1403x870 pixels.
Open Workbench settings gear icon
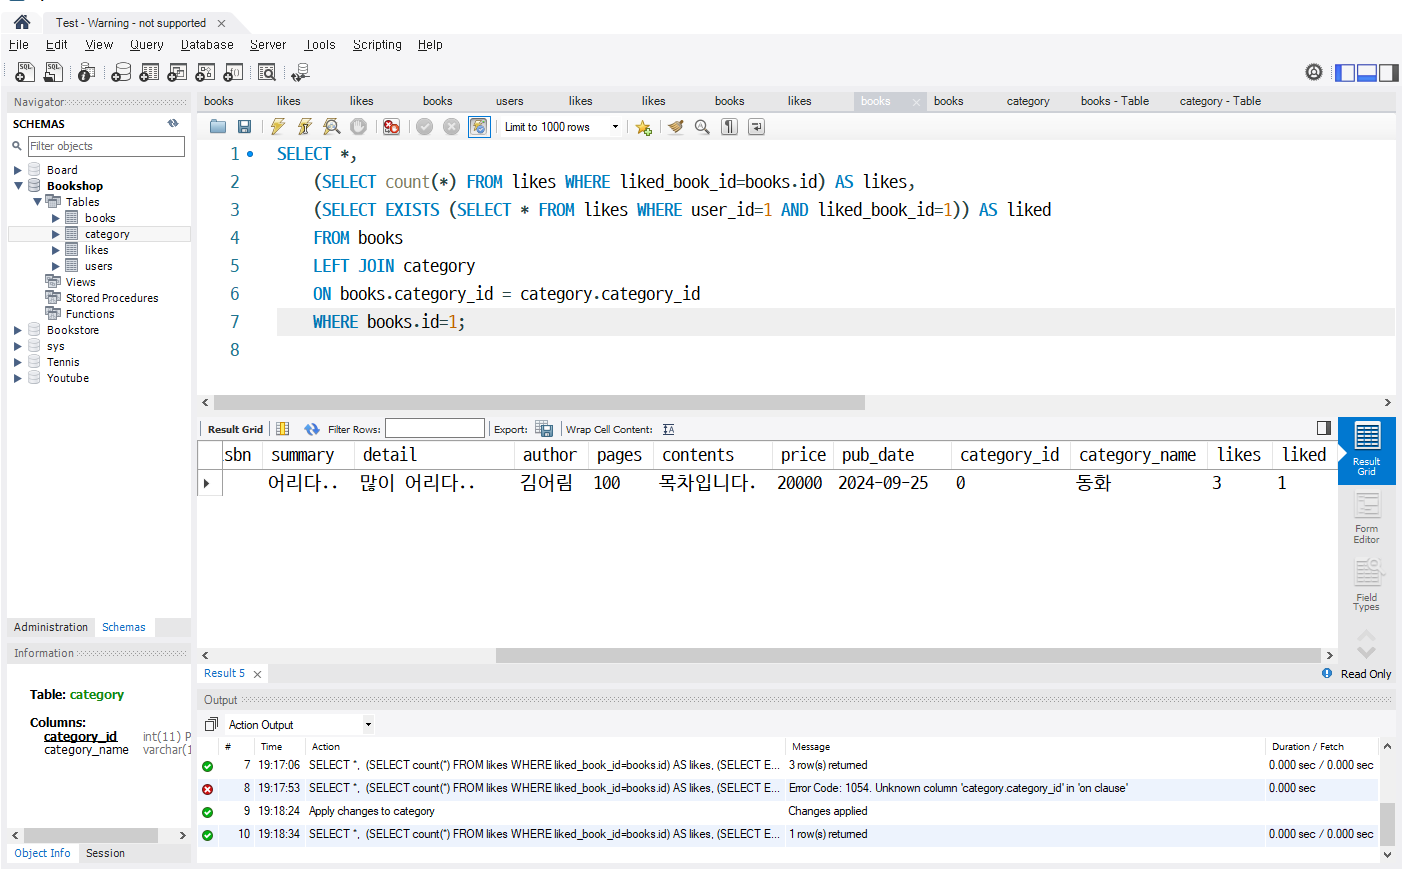(1314, 72)
